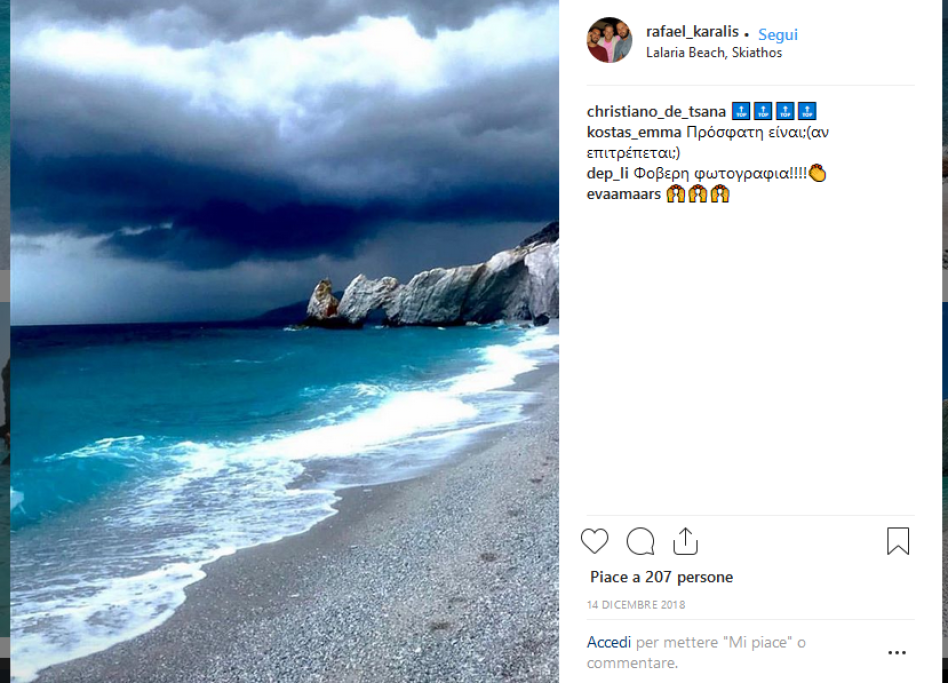Open dep_li commenter profile
This screenshot has height=683, width=948.
[608, 173]
